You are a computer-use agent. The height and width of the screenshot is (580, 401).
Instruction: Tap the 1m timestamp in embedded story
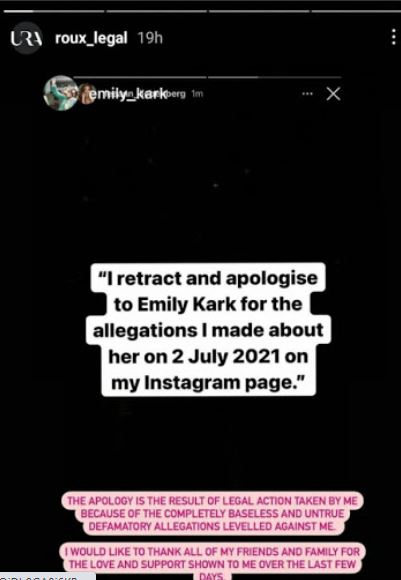pos(197,94)
